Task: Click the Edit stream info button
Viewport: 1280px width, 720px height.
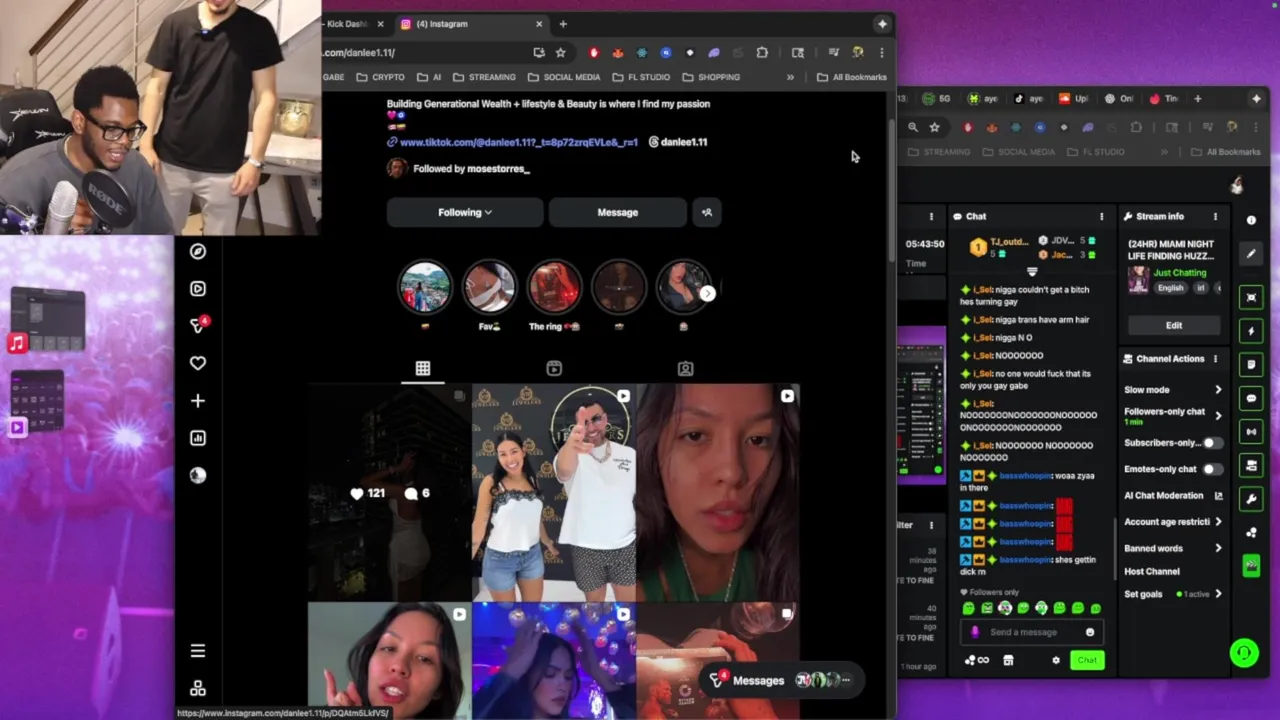Action: (1174, 325)
